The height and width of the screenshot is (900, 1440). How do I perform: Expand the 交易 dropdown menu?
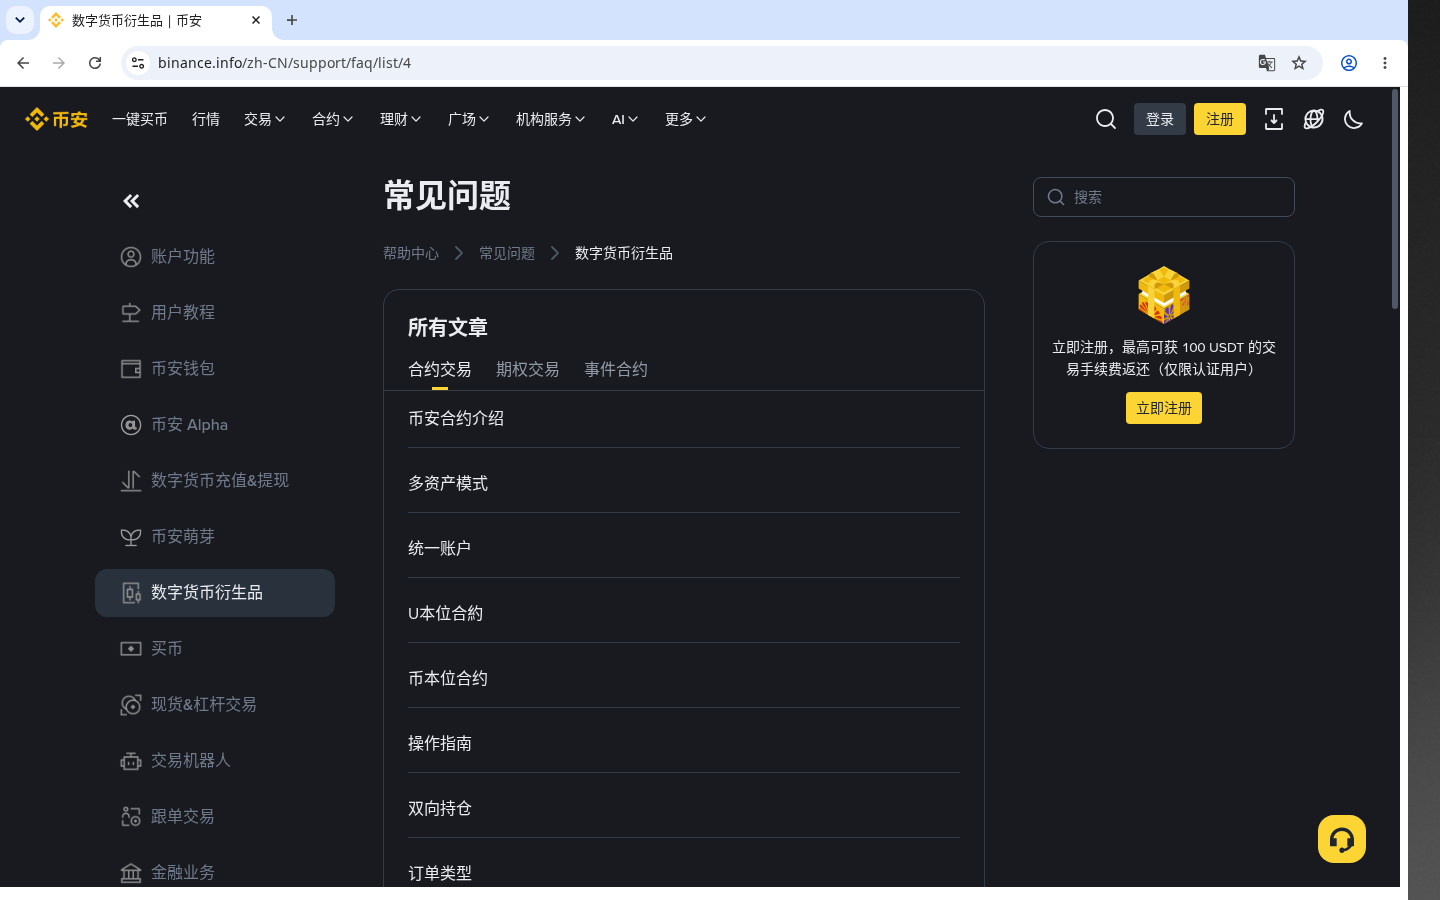pos(265,120)
